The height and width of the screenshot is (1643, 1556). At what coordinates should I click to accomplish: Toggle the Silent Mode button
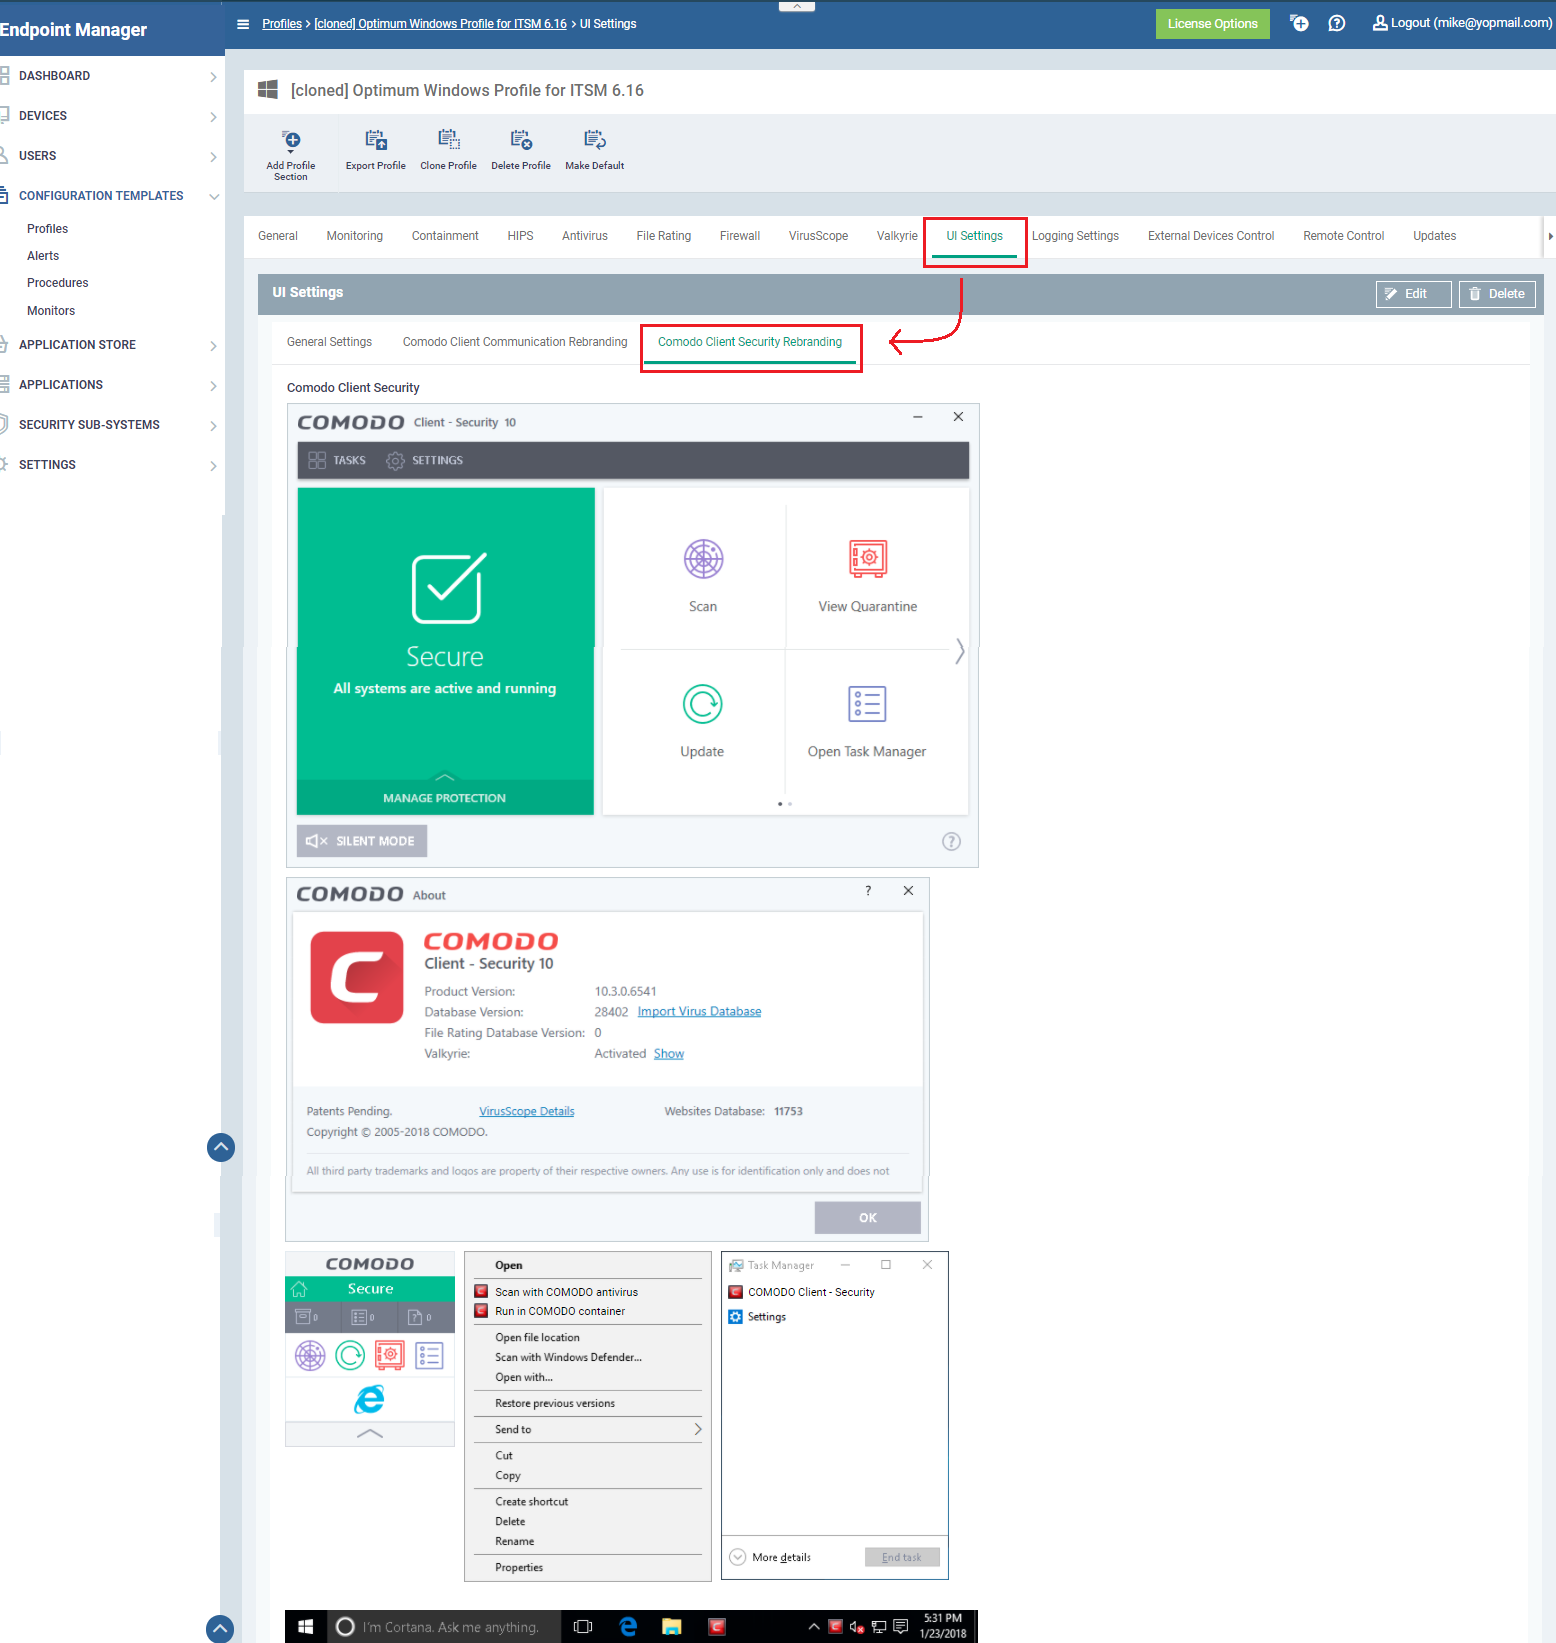pos(362,841)
